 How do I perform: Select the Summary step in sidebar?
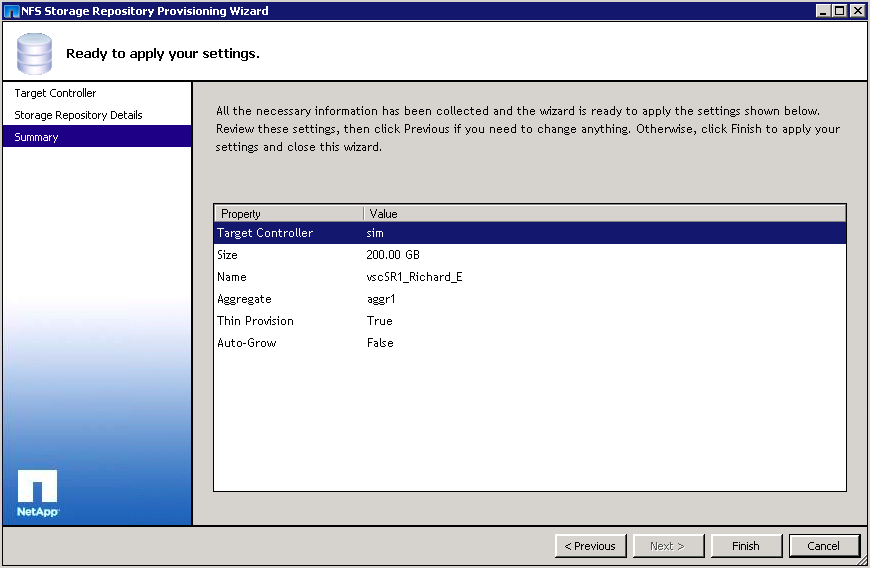36,137
